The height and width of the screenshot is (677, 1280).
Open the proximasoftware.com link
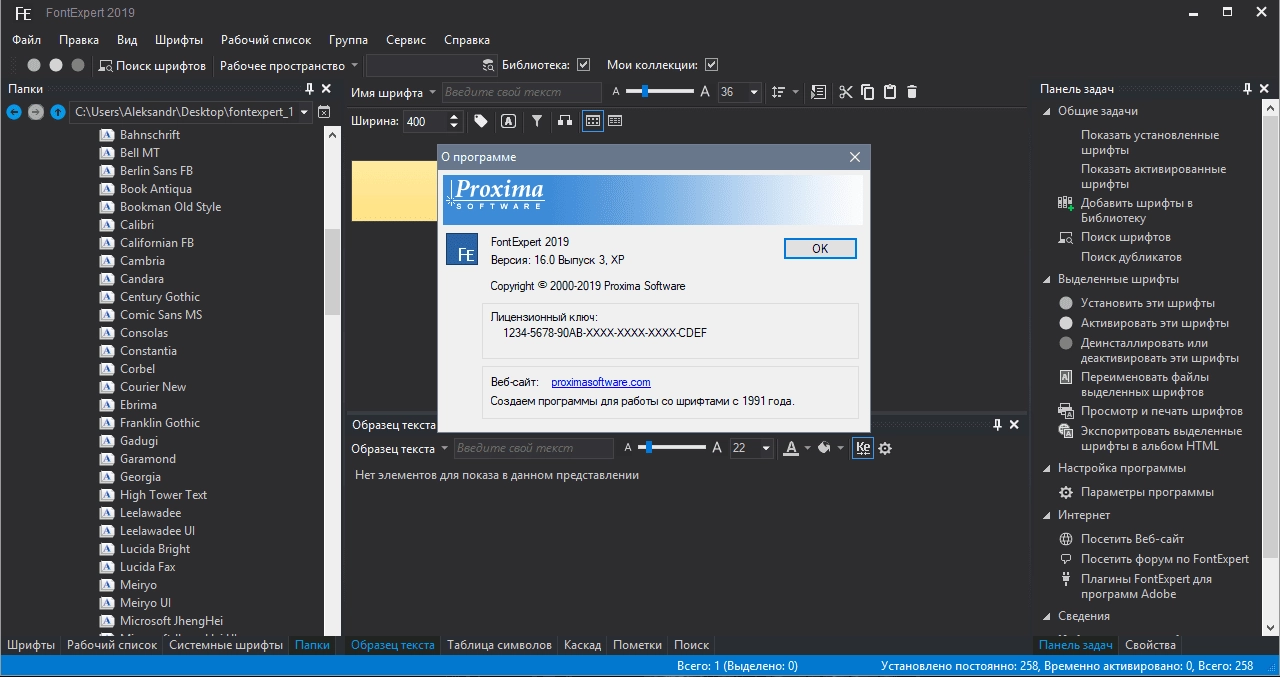pos(601,382)
